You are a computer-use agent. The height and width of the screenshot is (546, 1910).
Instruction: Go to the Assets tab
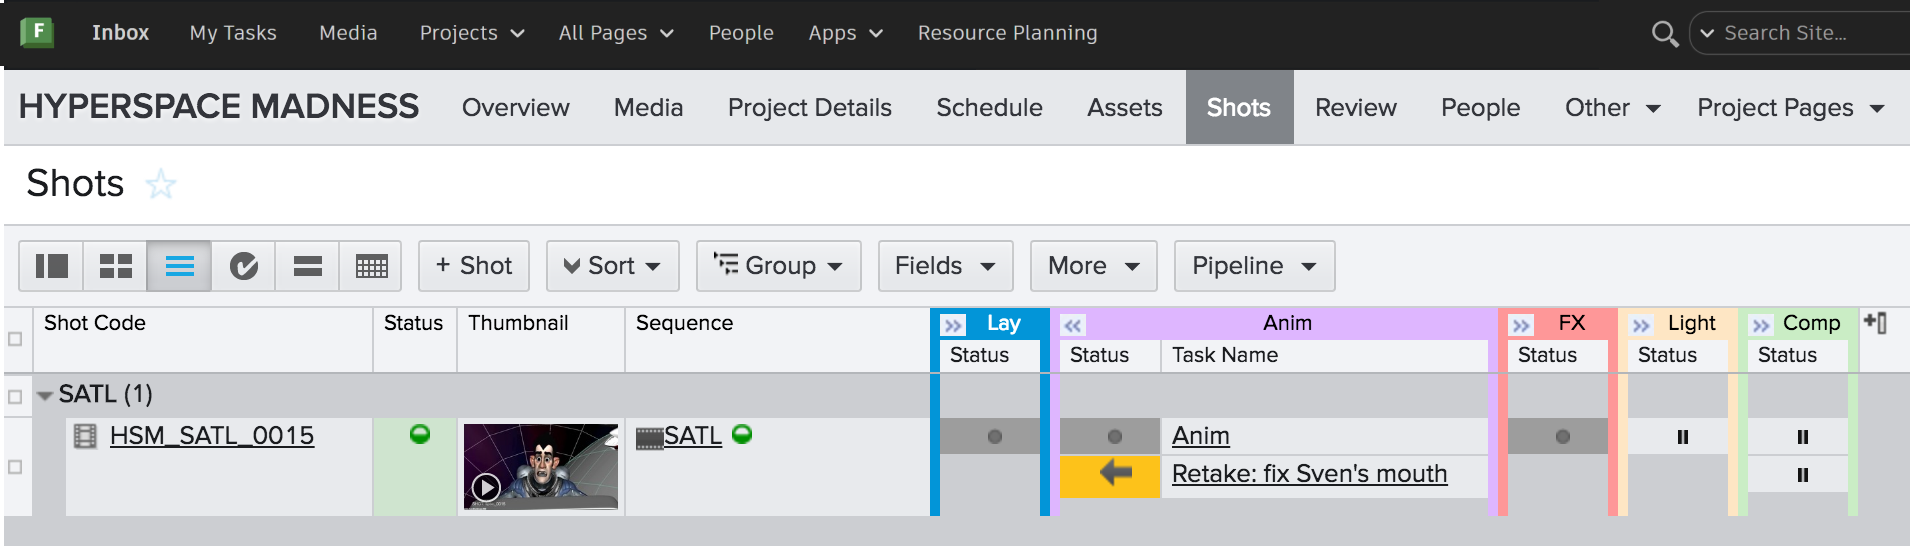1124,108
